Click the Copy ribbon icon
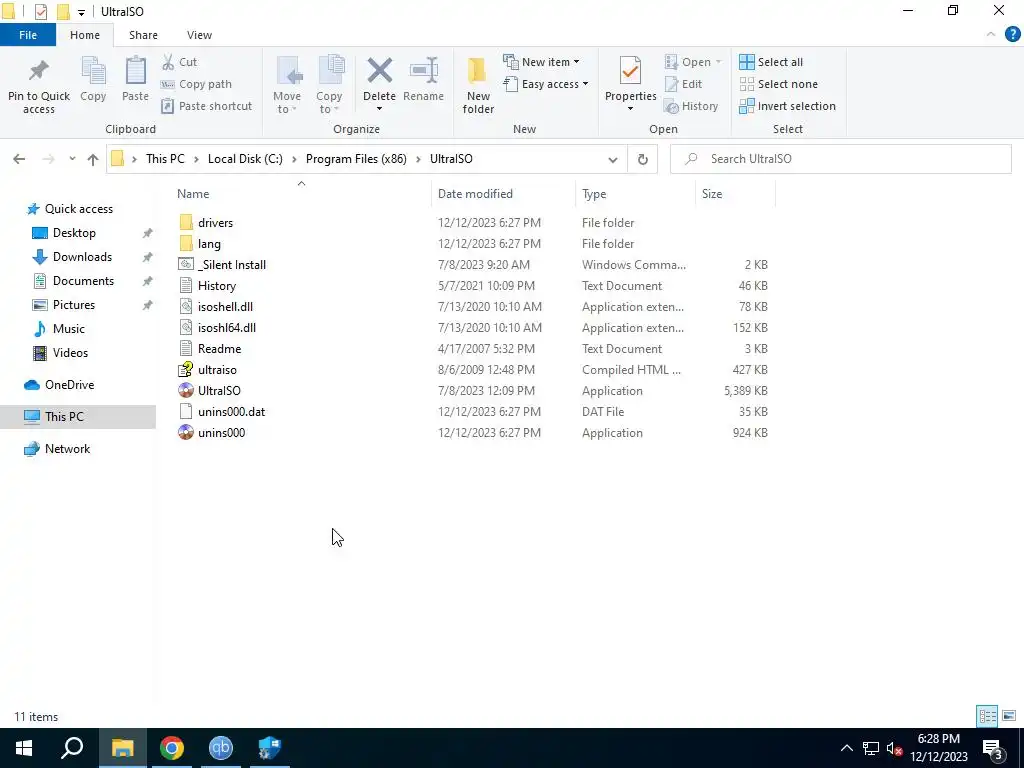 [x=93, y=80]
